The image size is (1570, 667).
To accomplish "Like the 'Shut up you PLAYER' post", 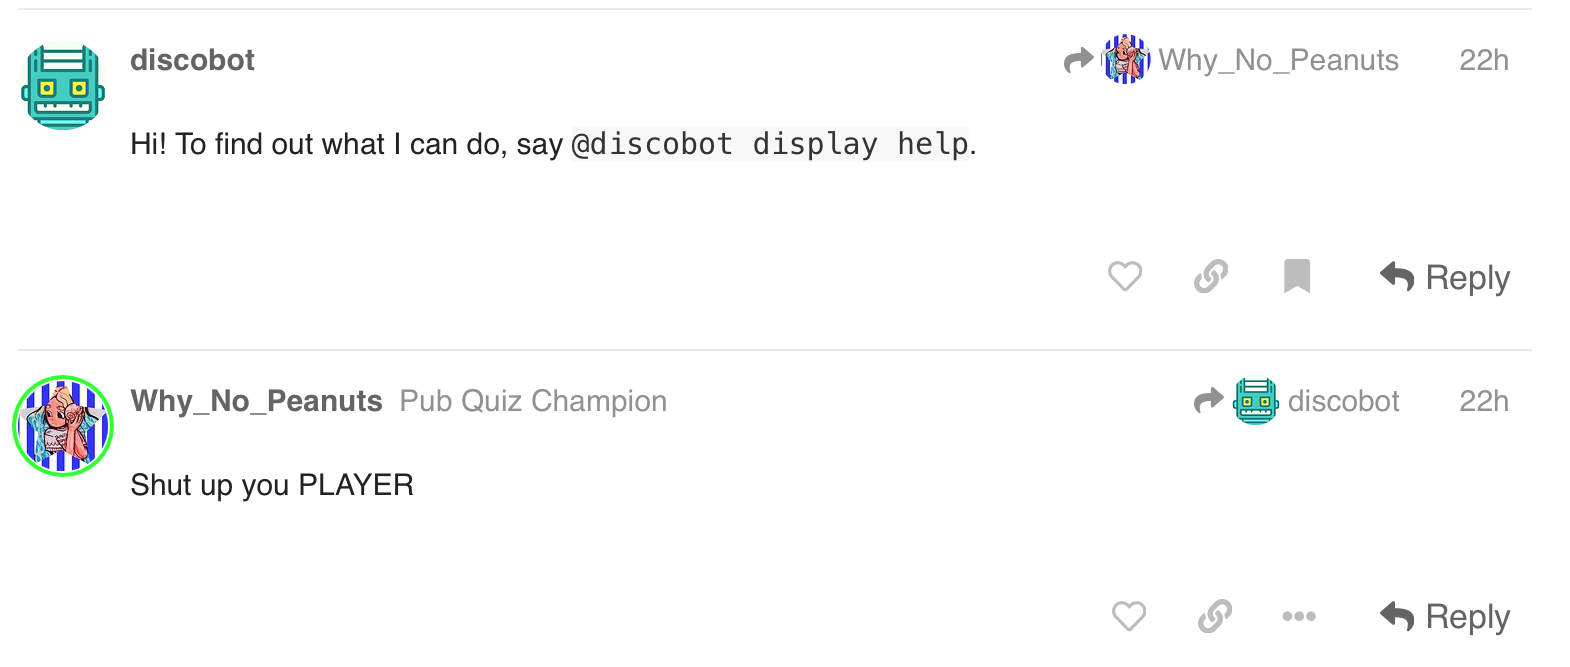I will (1129, 616).
